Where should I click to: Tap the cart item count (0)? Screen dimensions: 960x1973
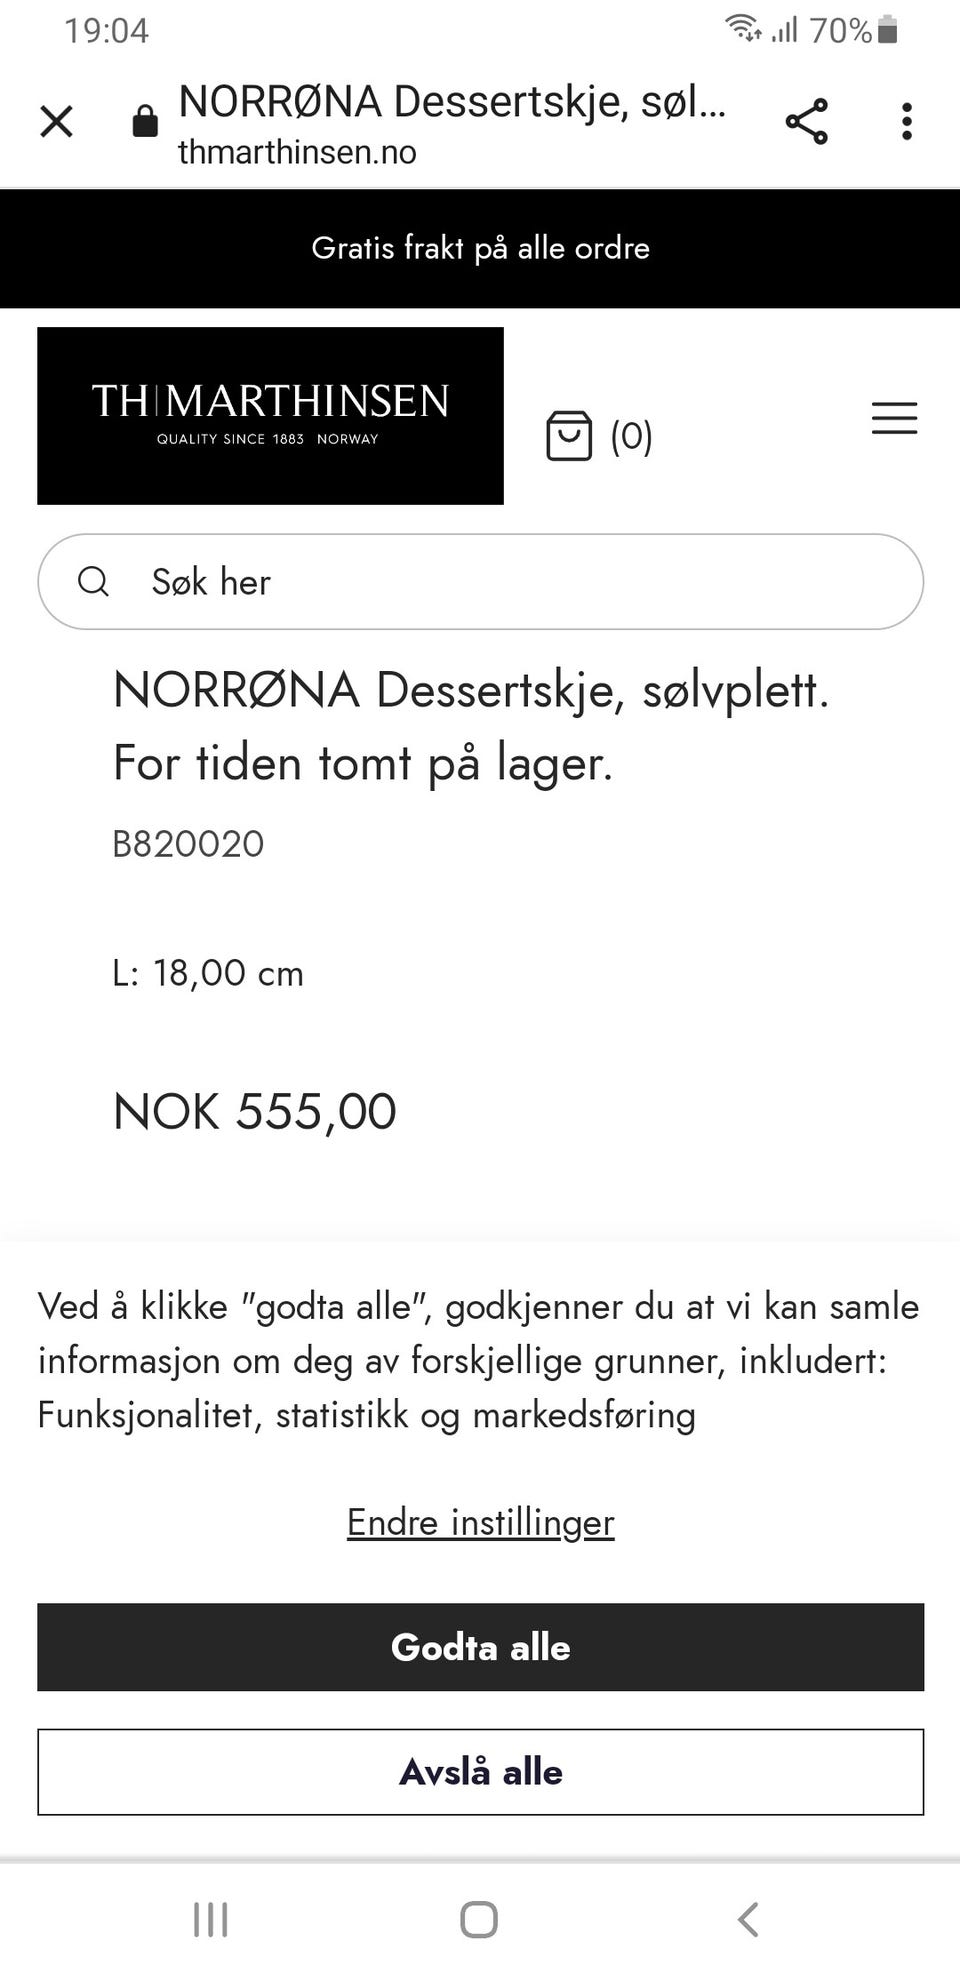(631, 436)
